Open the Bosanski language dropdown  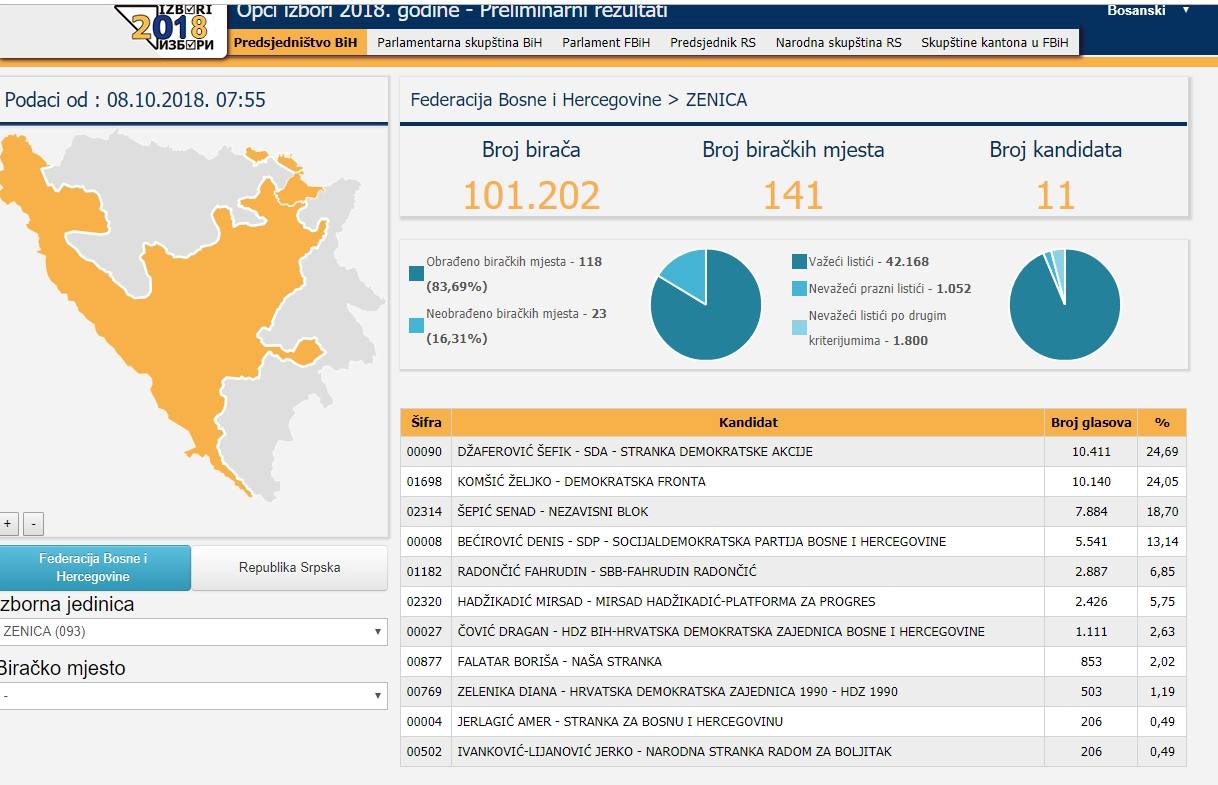point(1148,10)
